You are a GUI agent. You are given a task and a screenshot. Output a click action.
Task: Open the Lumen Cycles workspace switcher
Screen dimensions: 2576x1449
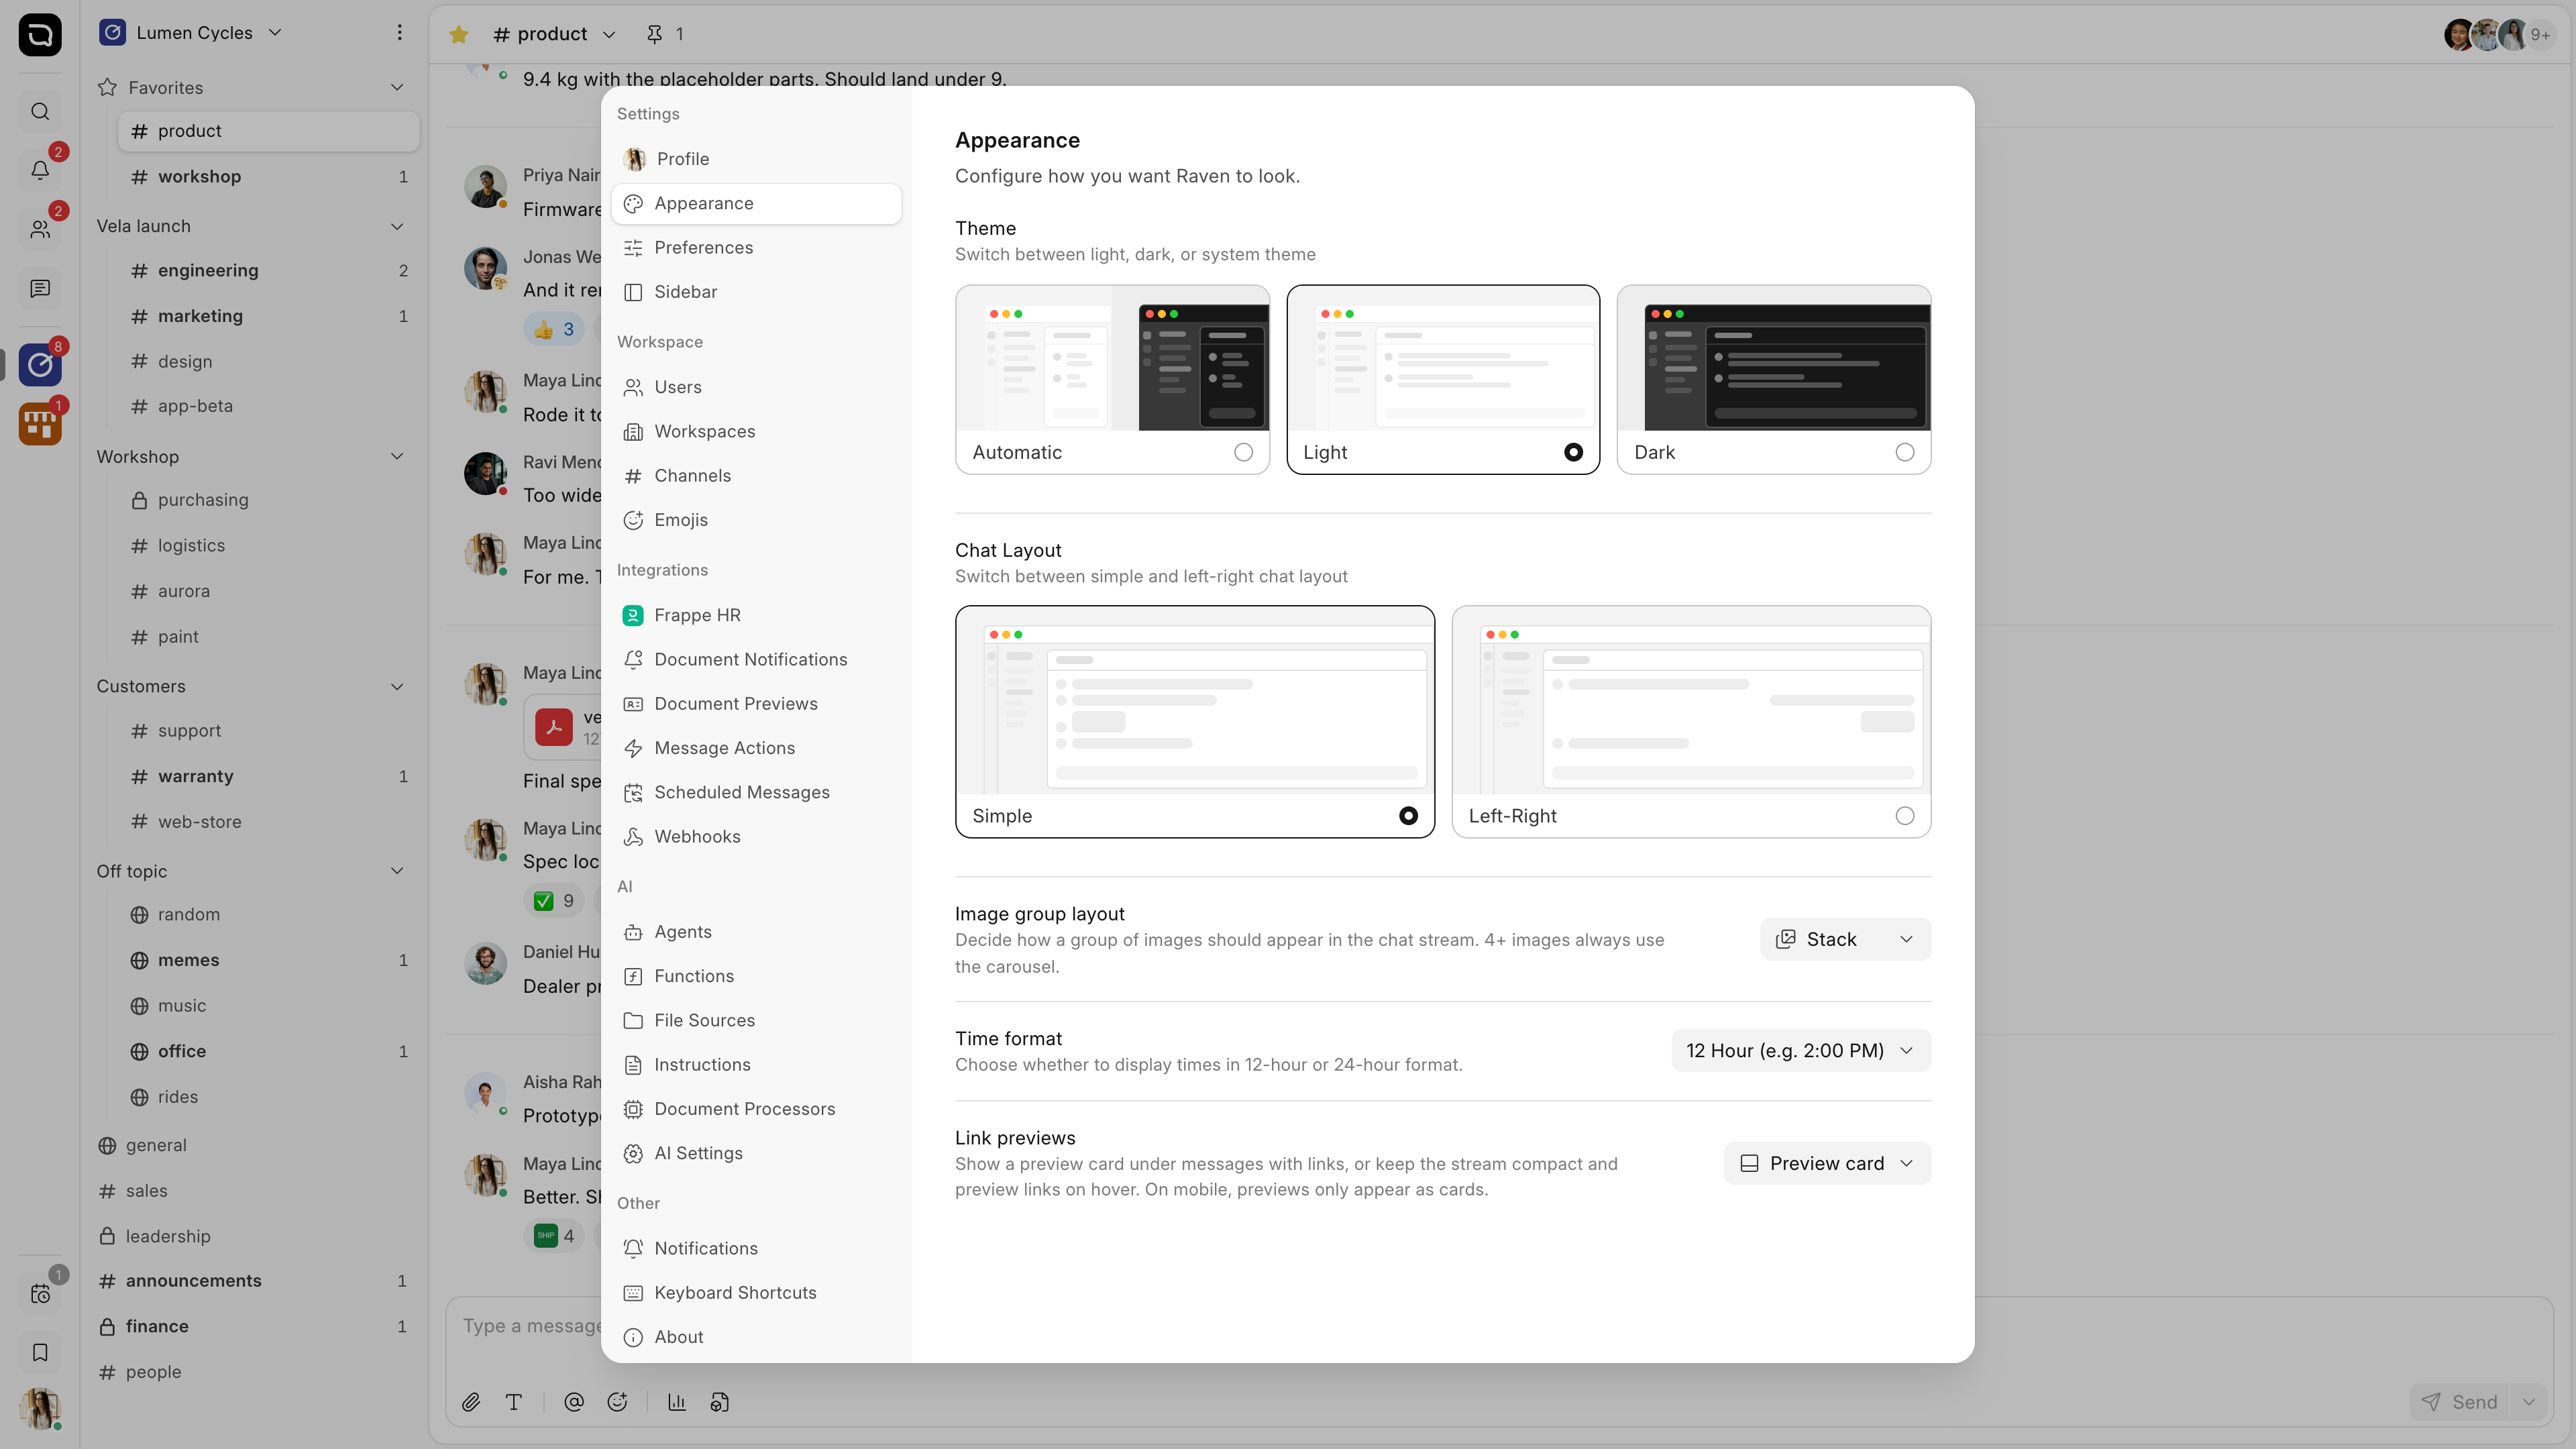coord(191,33)
